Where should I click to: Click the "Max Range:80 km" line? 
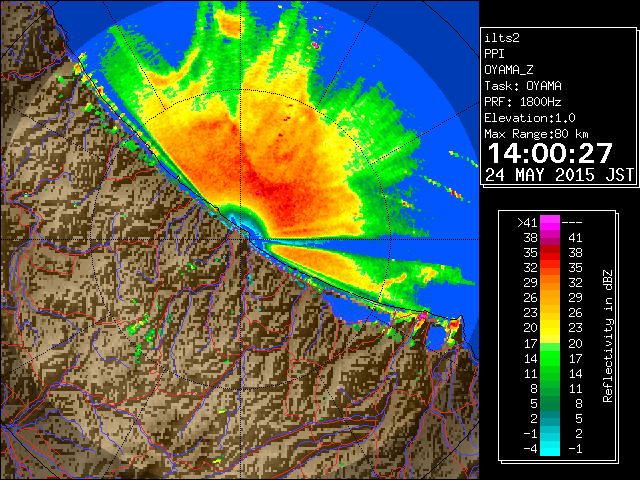click(x=537, y=134)
